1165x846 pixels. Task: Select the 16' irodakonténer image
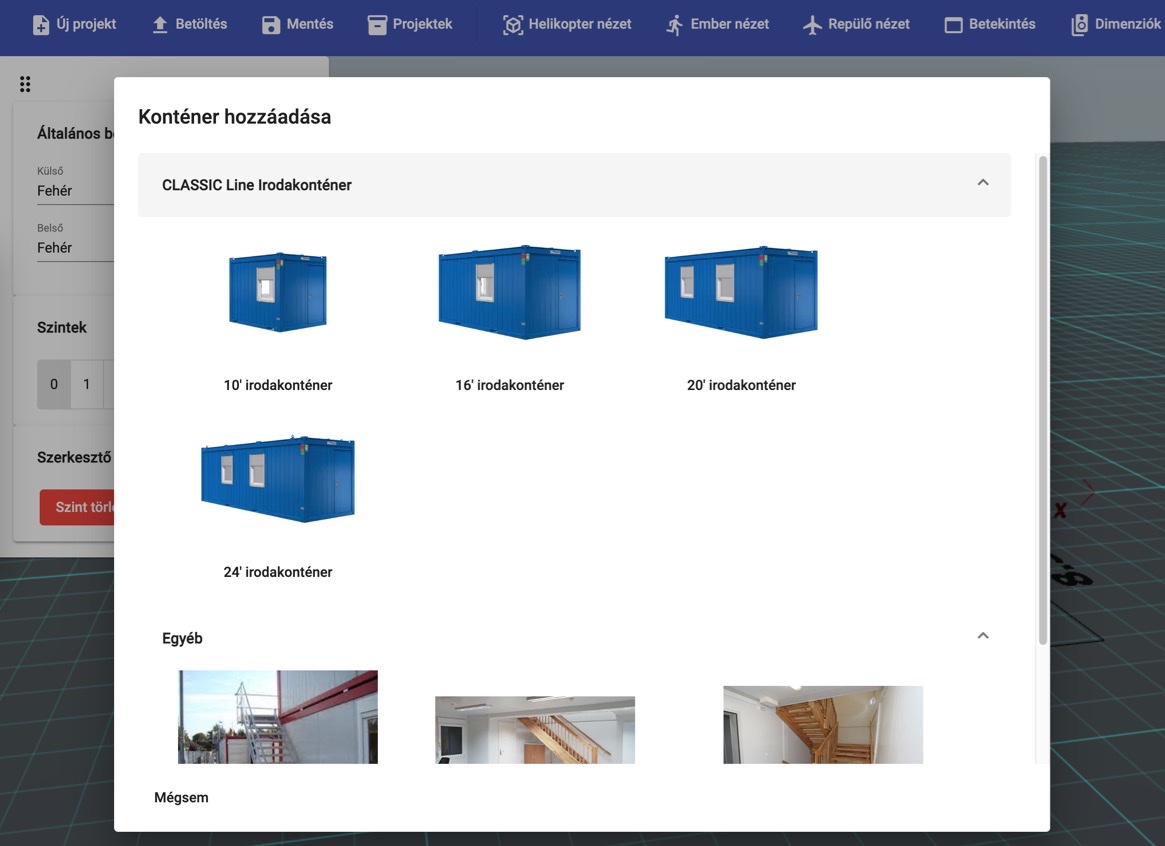(510, 292)
